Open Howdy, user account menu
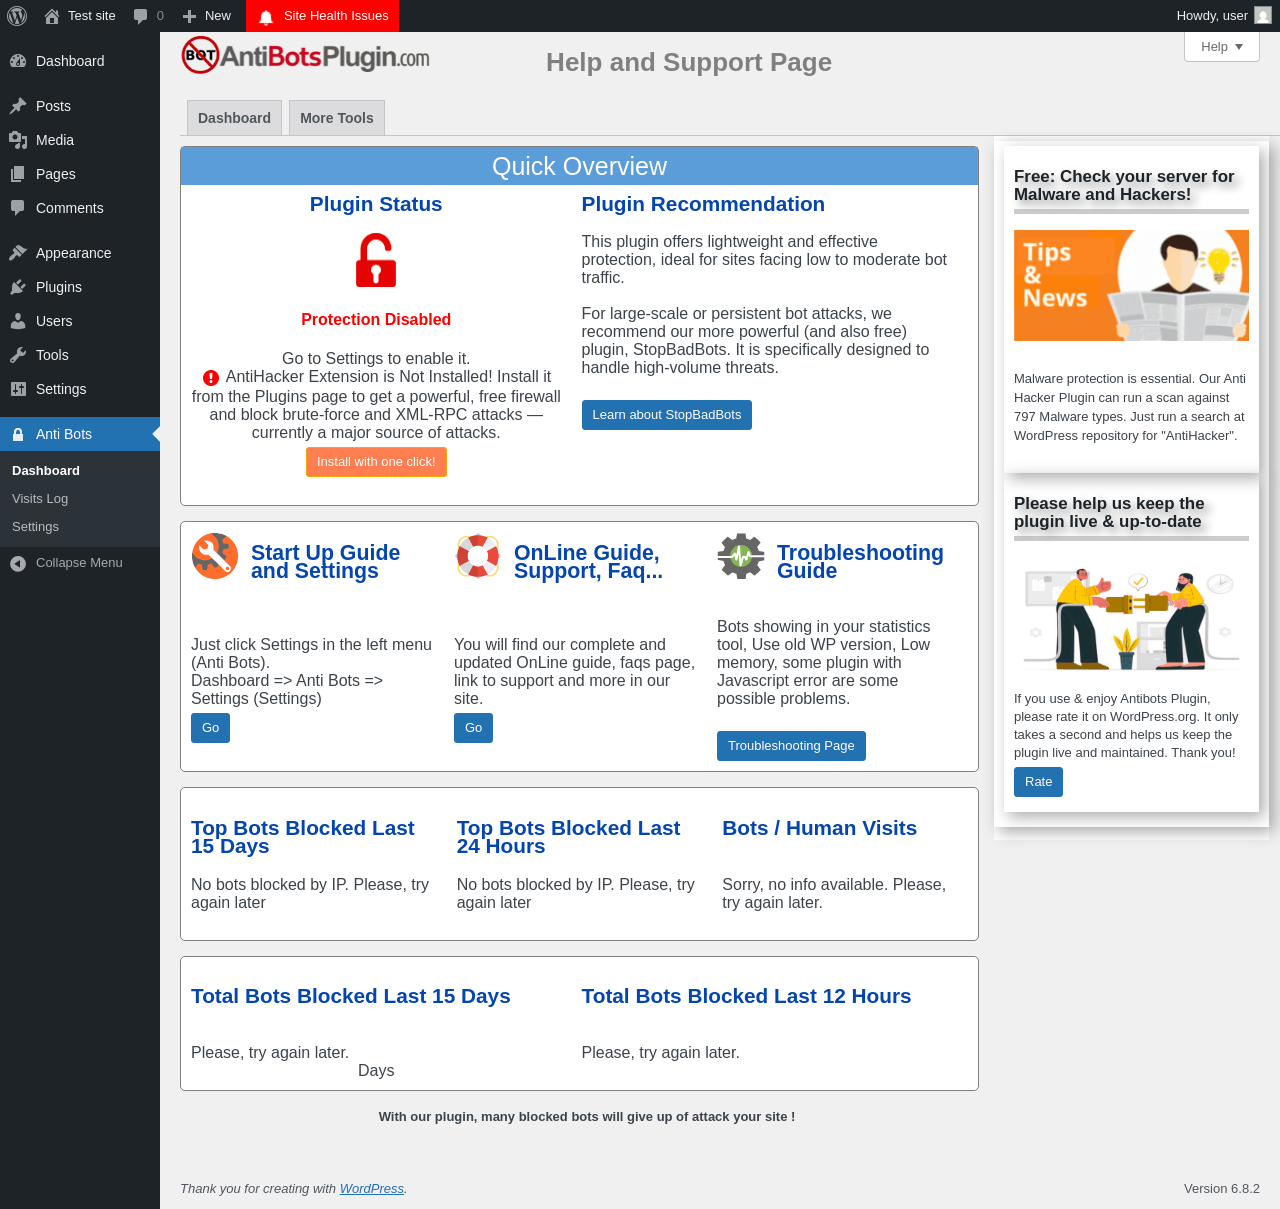This screenshot has height=1209, width=1280. [x=1224, y=16]
